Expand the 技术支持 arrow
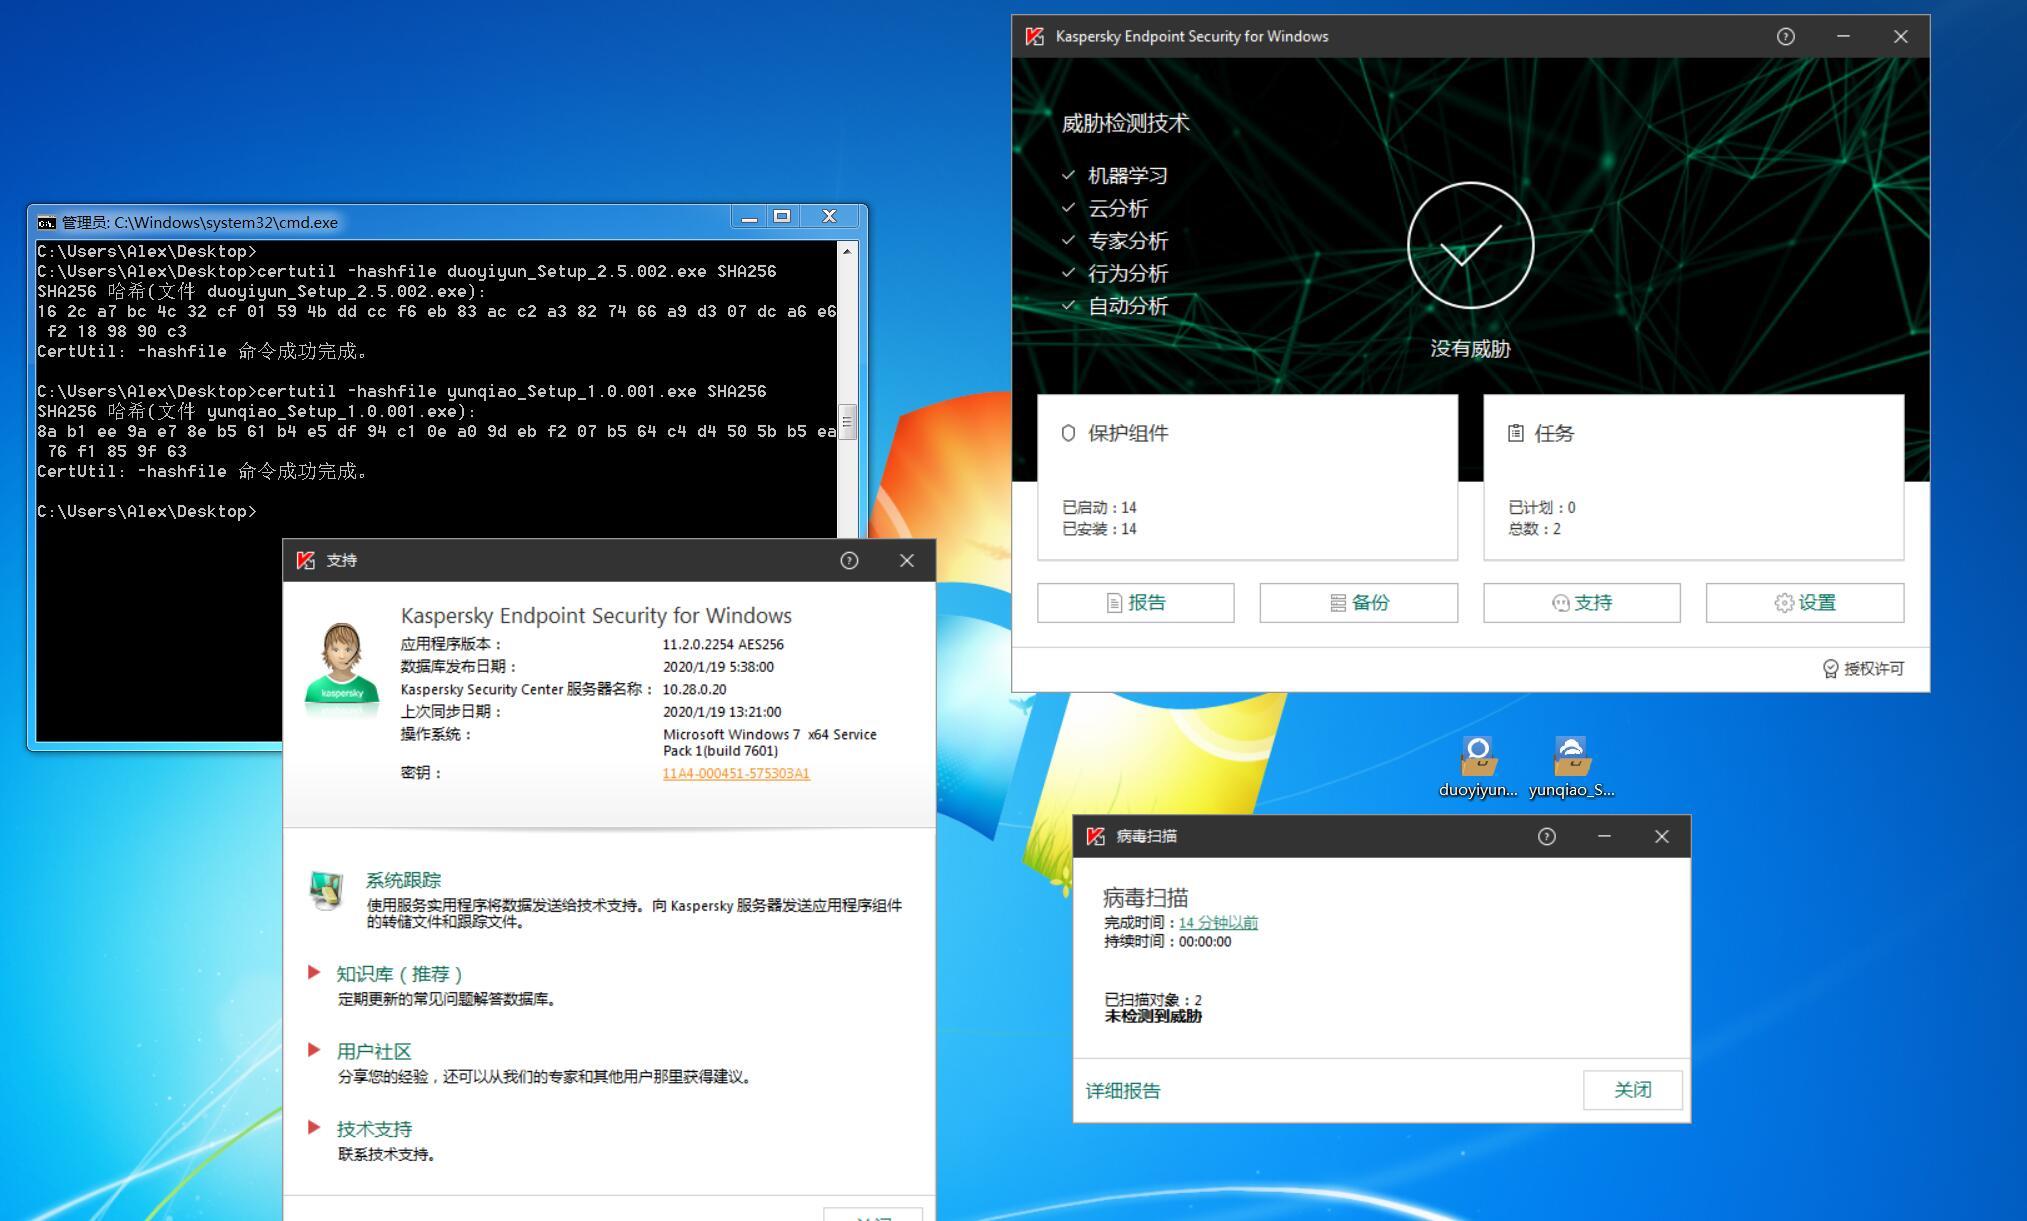 (x=314, y=1127)
